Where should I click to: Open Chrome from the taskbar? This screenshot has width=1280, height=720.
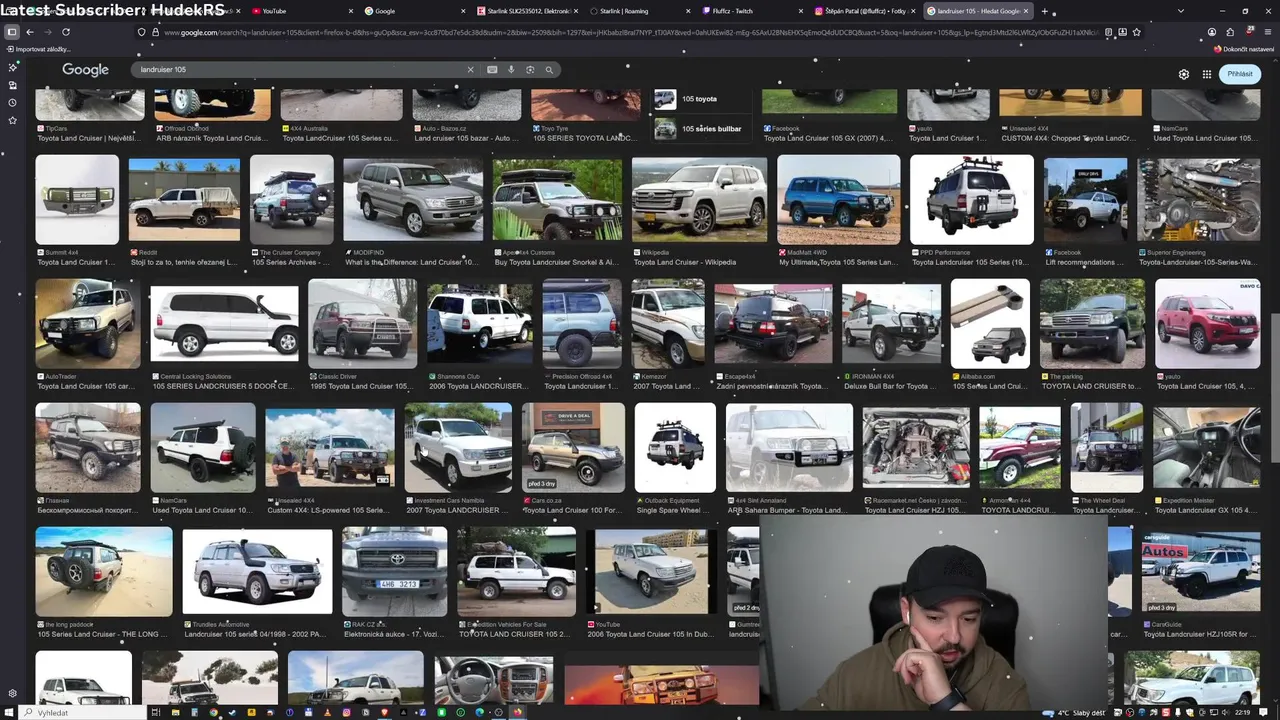(213, 713)
